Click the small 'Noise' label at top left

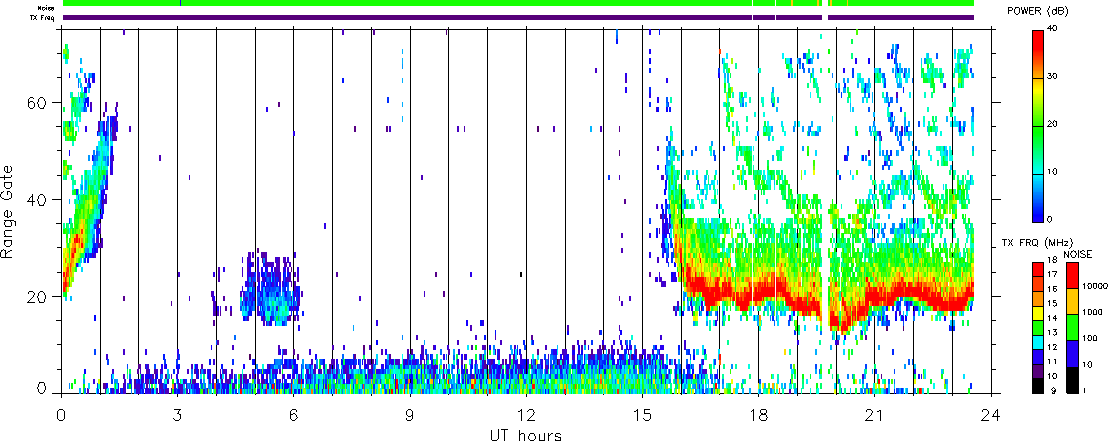coord(47,8)
